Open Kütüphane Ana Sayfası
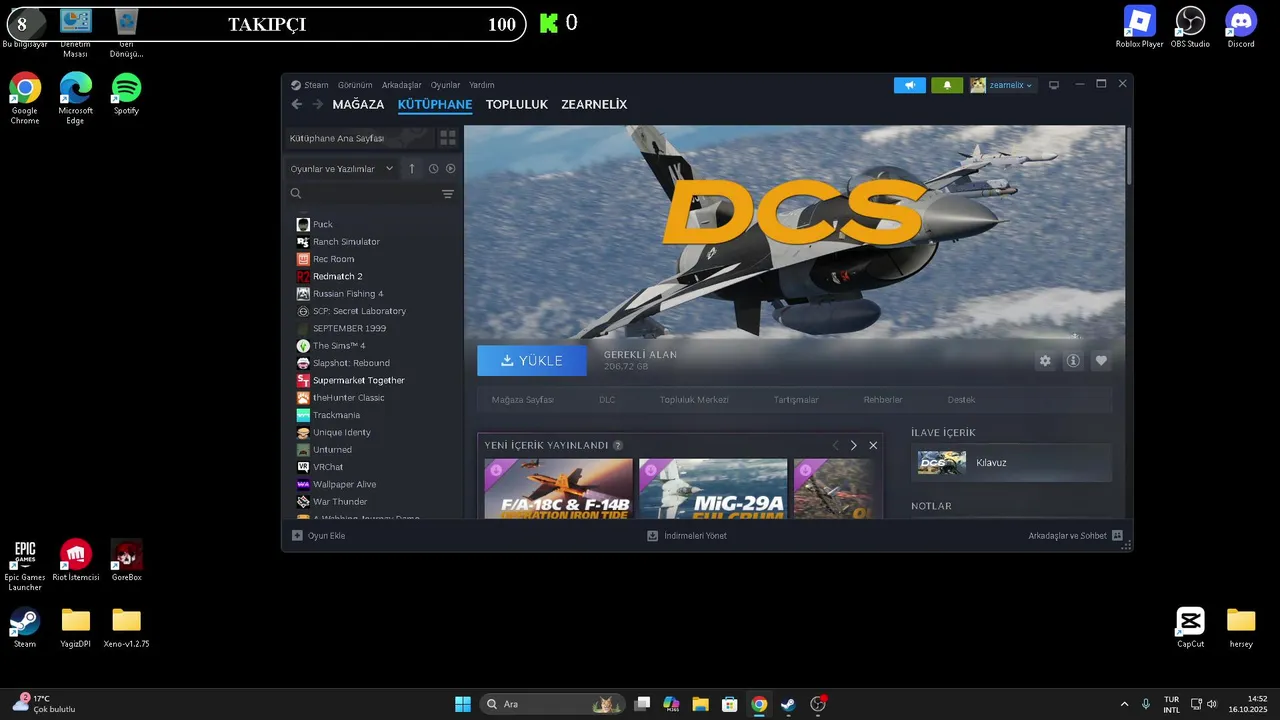 [x=359, y=138]
